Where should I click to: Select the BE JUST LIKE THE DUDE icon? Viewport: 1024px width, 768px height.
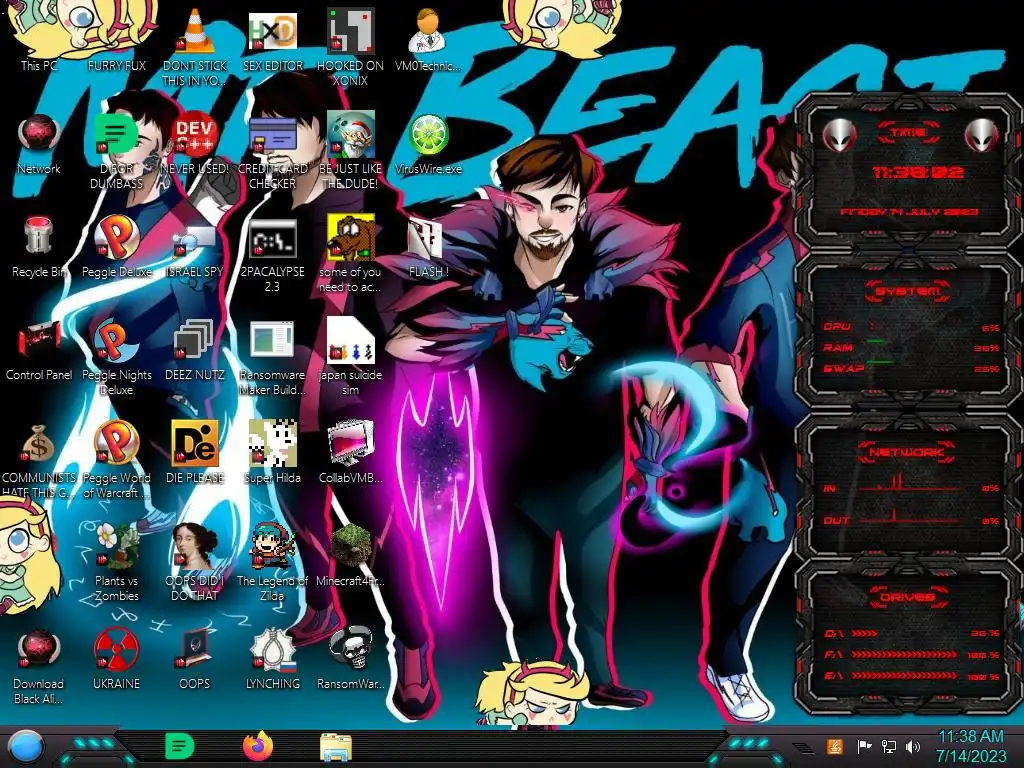350,150
